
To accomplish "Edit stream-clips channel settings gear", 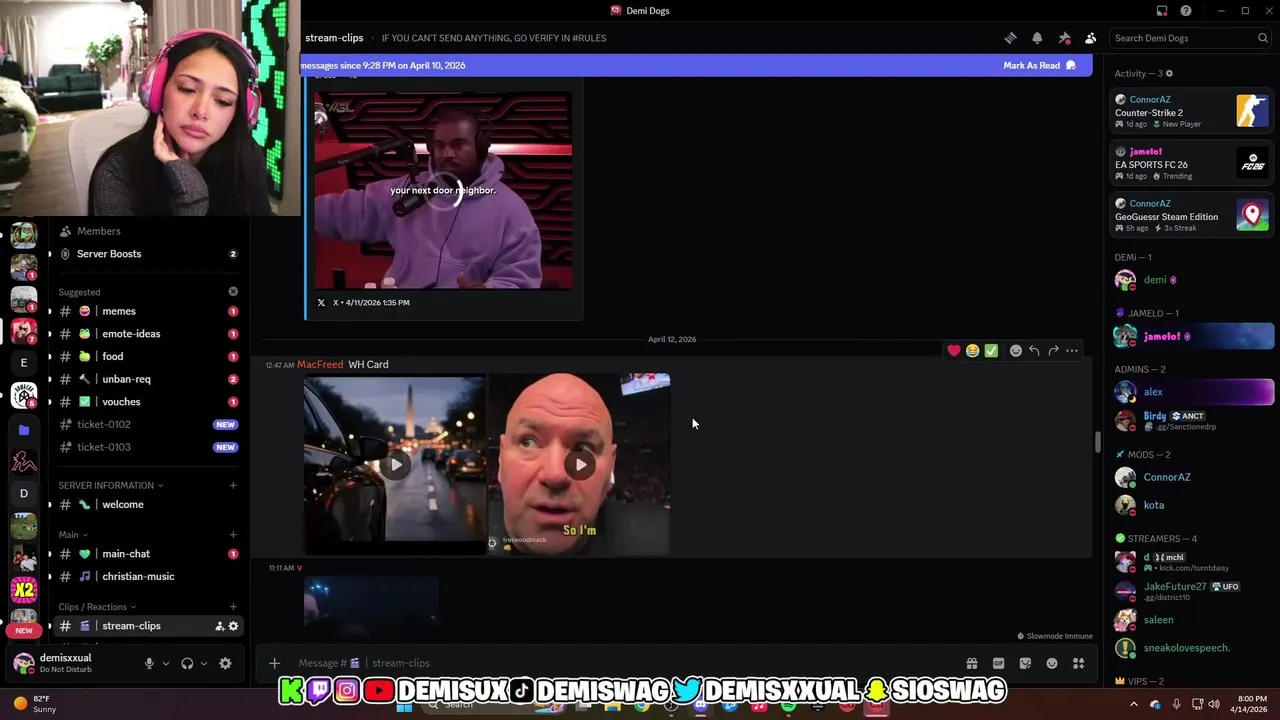I will (233, 626).
